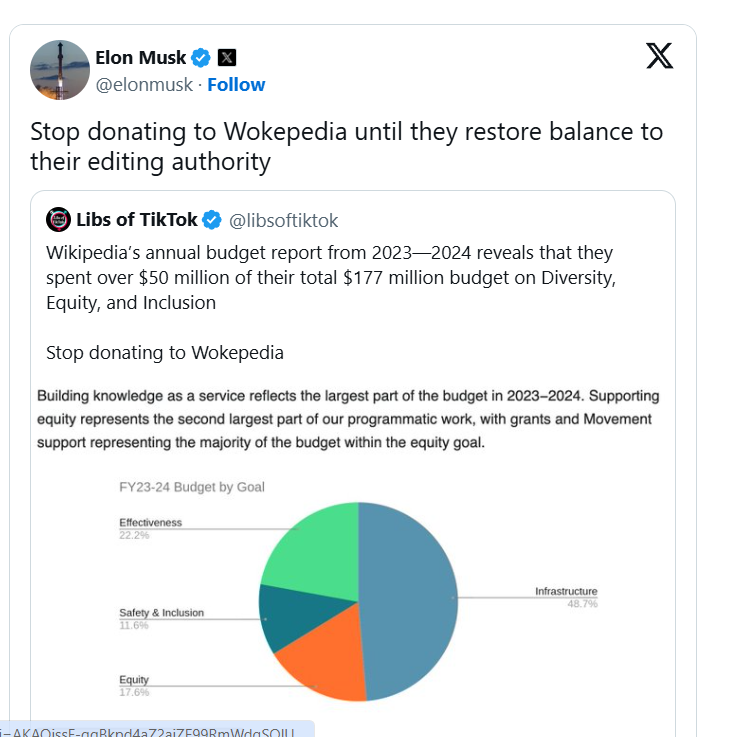This screenshot has height=737, width=738.
Task: Click the "FY23-24 Budget by Goal" chart title
Action: coord(192,487)
